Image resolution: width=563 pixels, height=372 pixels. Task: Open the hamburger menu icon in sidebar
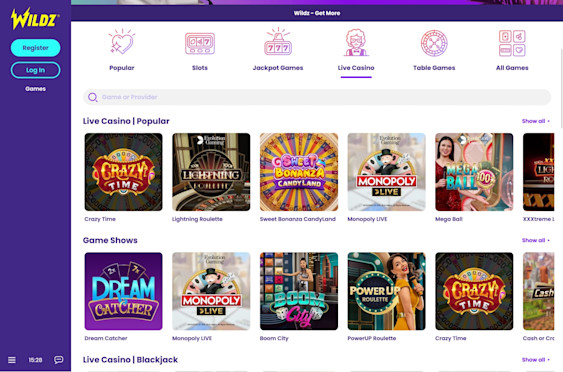12,360
